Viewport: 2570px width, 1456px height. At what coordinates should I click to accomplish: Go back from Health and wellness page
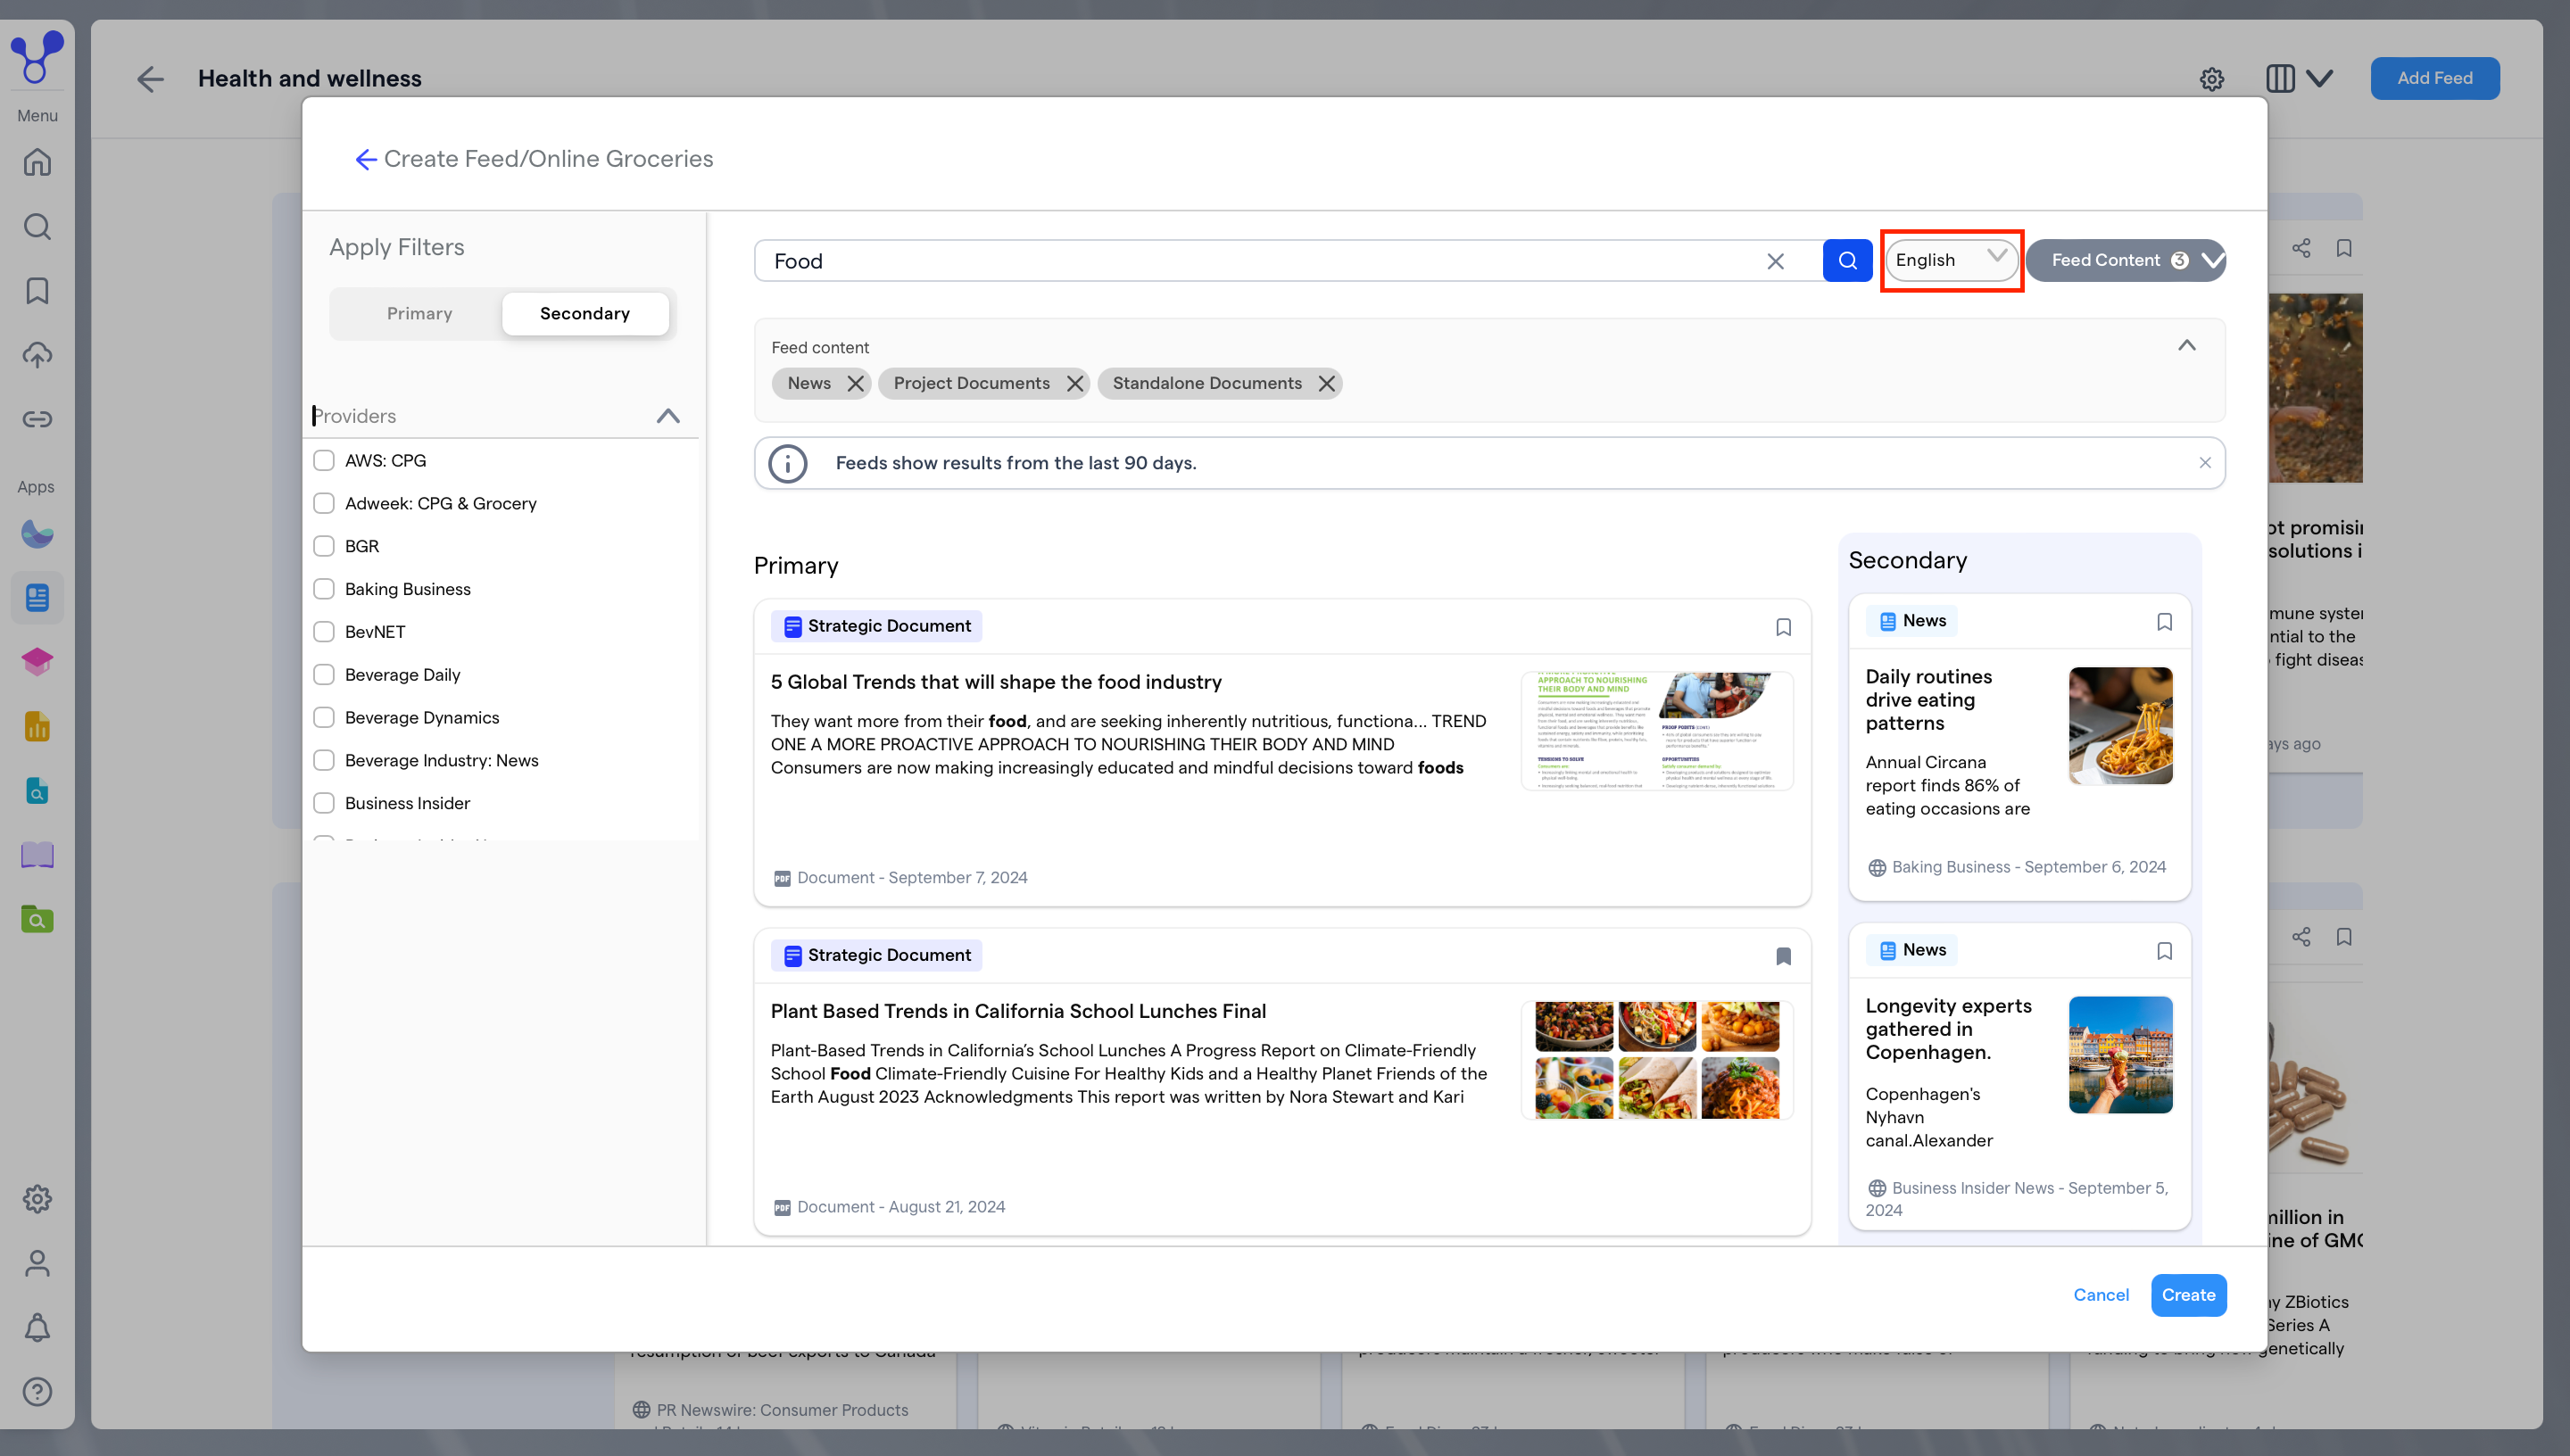click(150, 79)
